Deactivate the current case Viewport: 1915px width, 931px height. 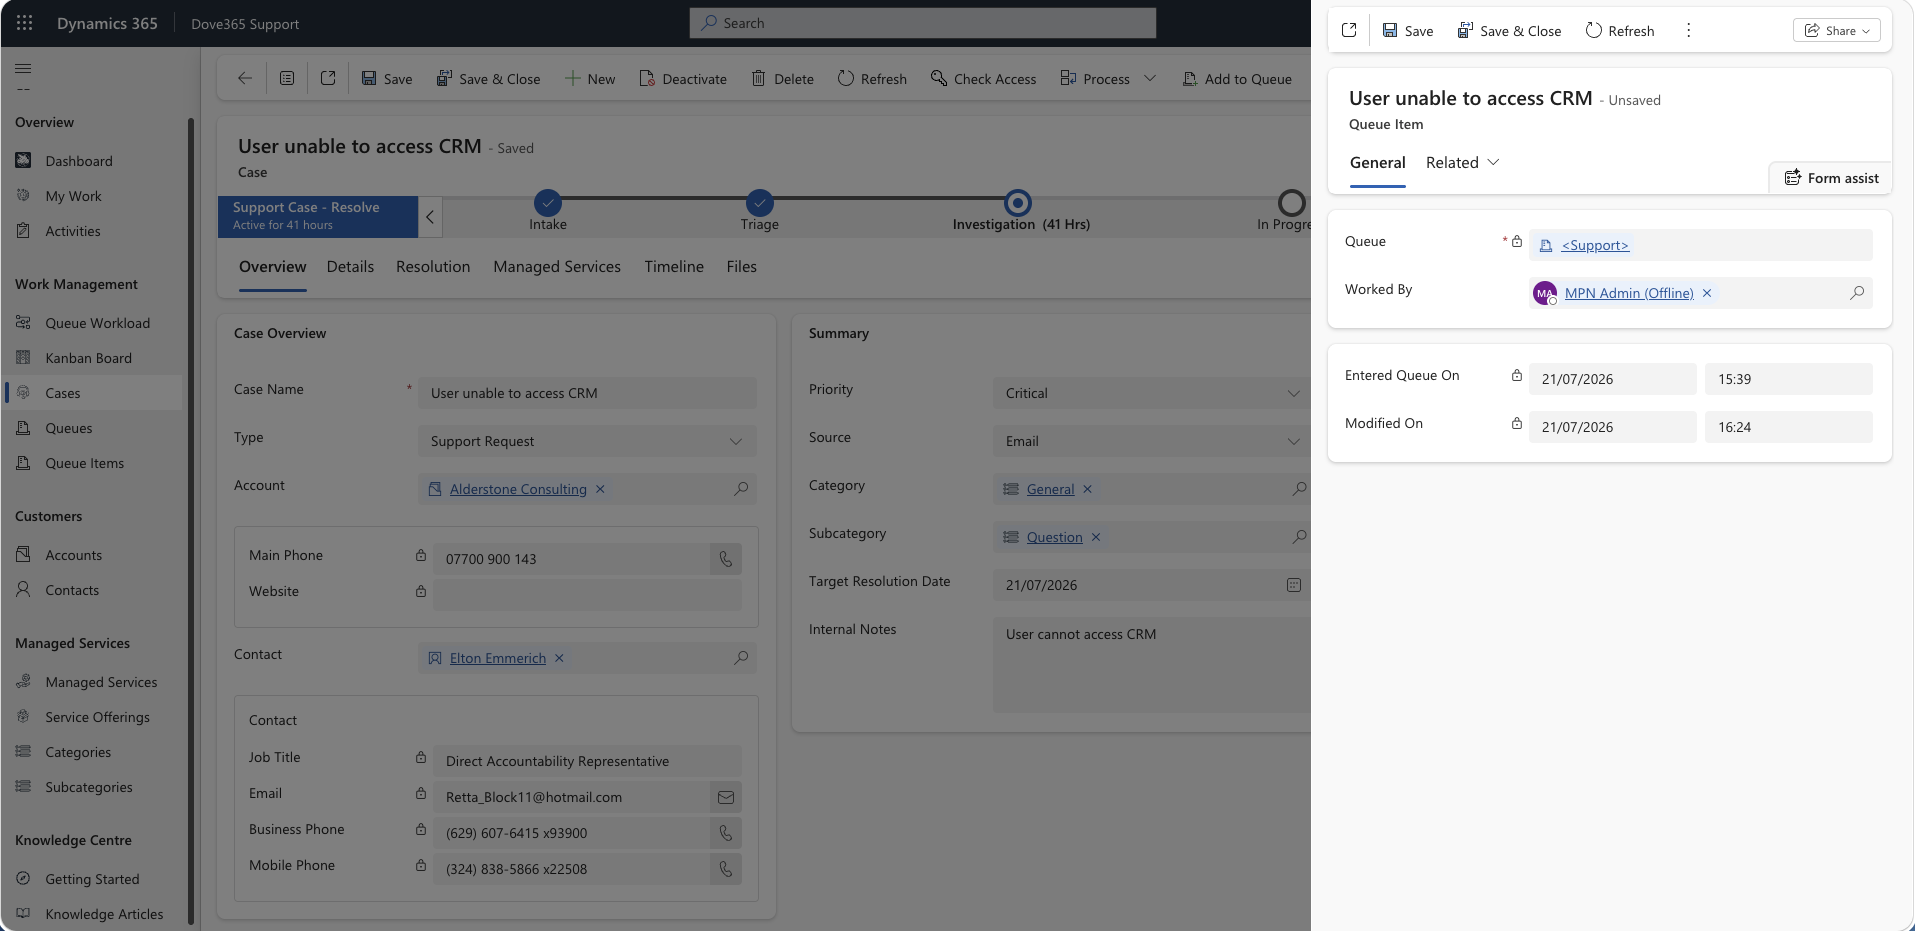pos(683,79)
